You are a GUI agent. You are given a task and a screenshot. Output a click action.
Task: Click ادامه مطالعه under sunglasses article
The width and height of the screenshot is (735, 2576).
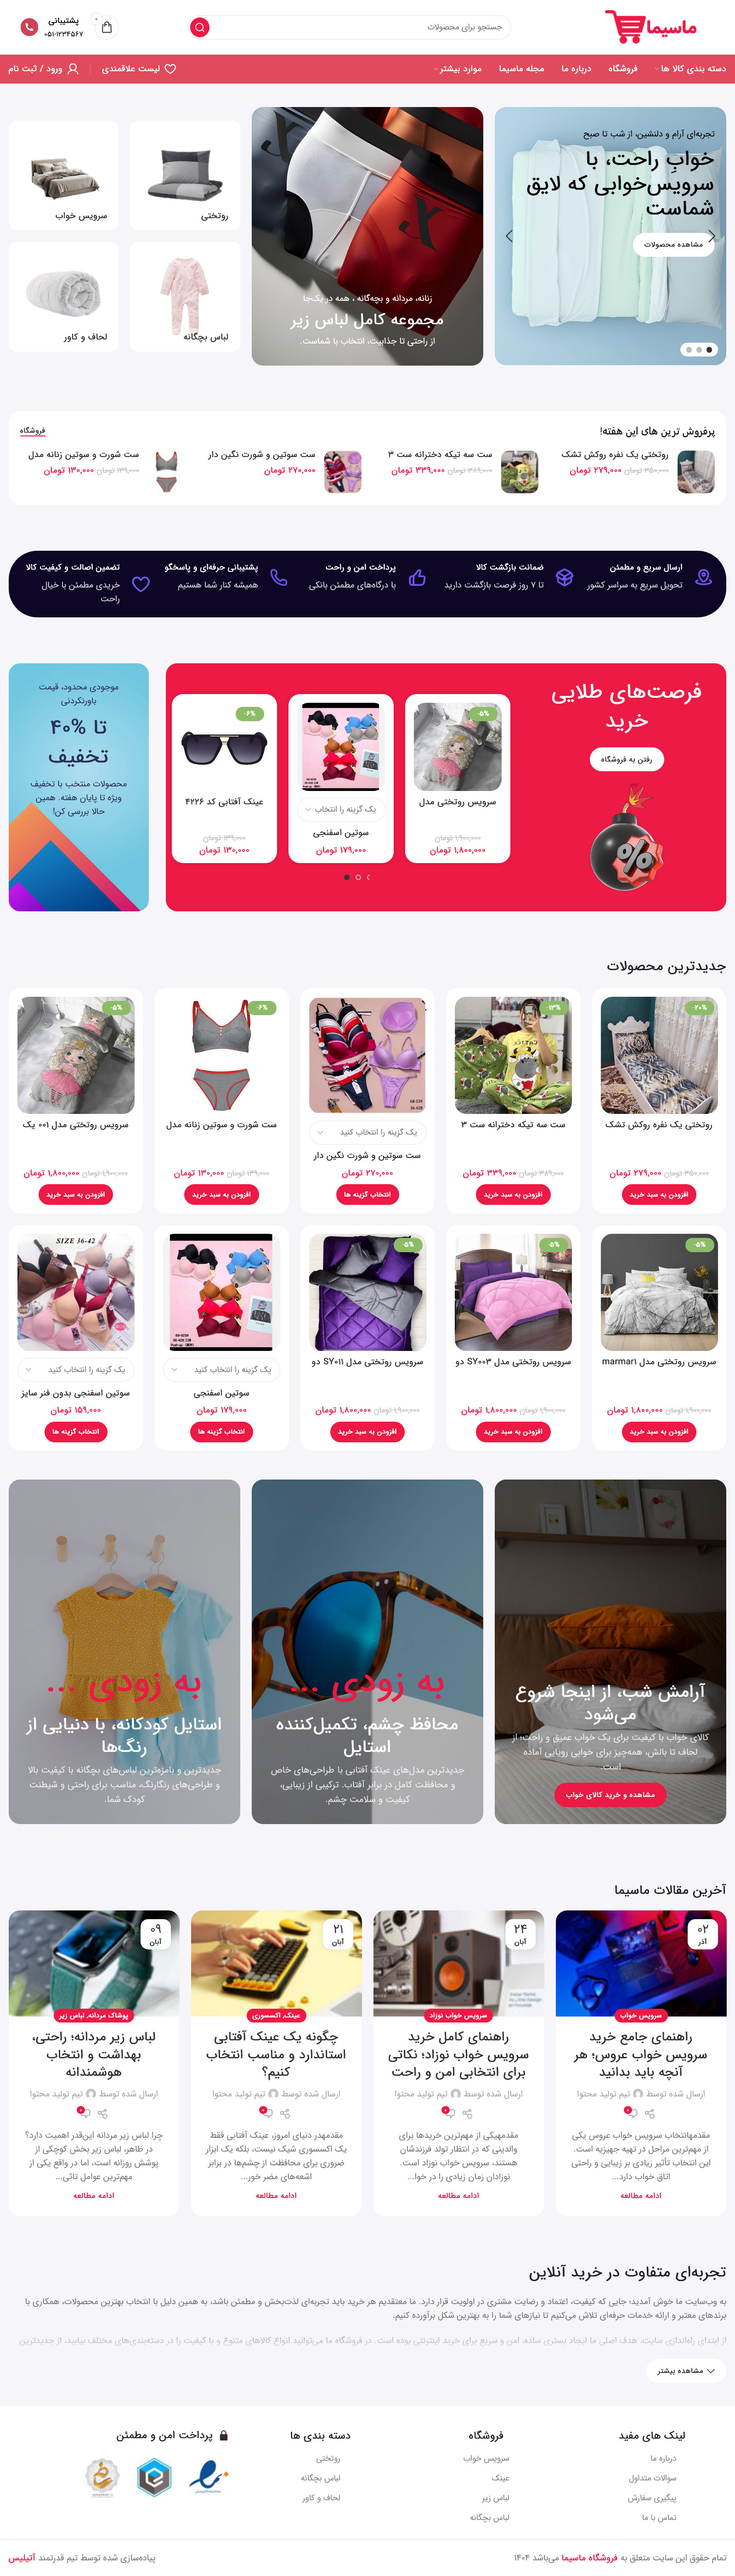click(276, 2195)
